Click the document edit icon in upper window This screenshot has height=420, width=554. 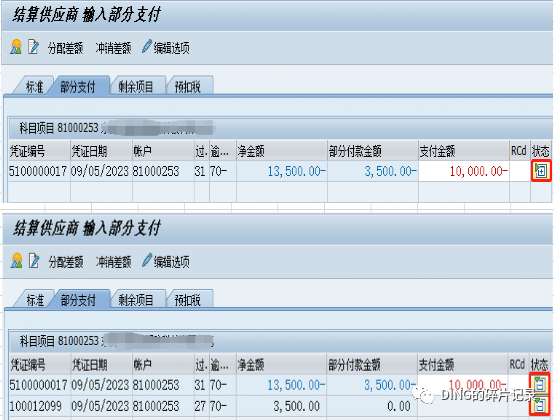tap(34, 47)
